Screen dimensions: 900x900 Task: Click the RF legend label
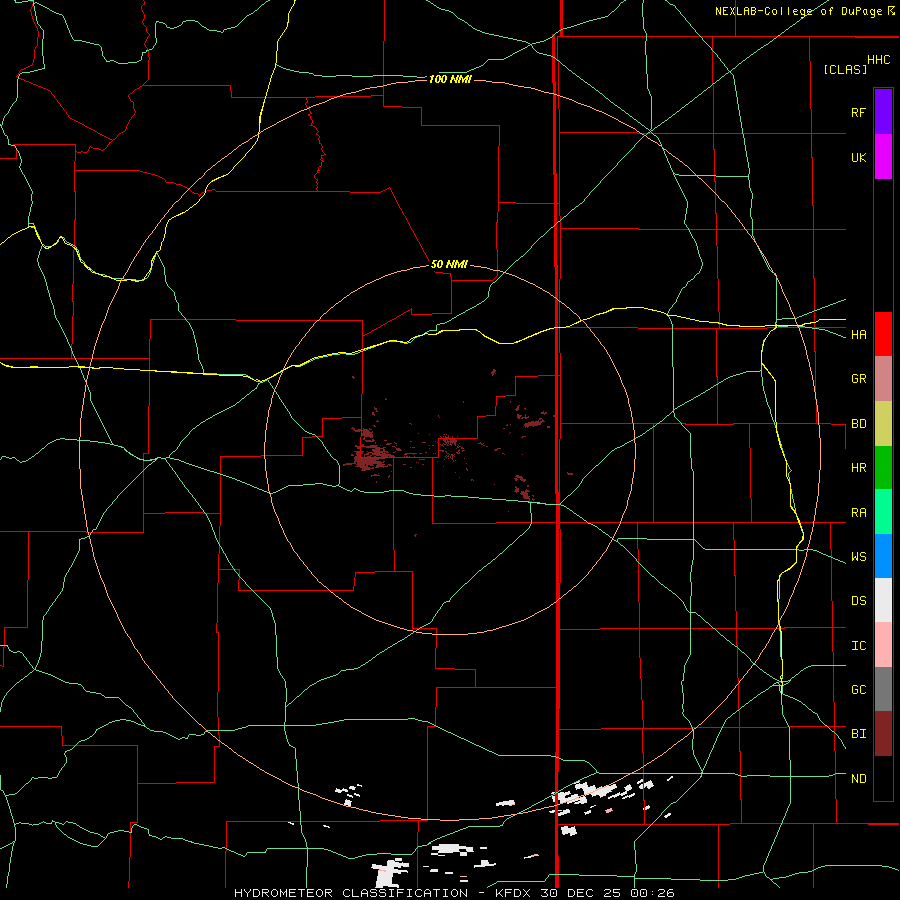[x=858, y=112]
